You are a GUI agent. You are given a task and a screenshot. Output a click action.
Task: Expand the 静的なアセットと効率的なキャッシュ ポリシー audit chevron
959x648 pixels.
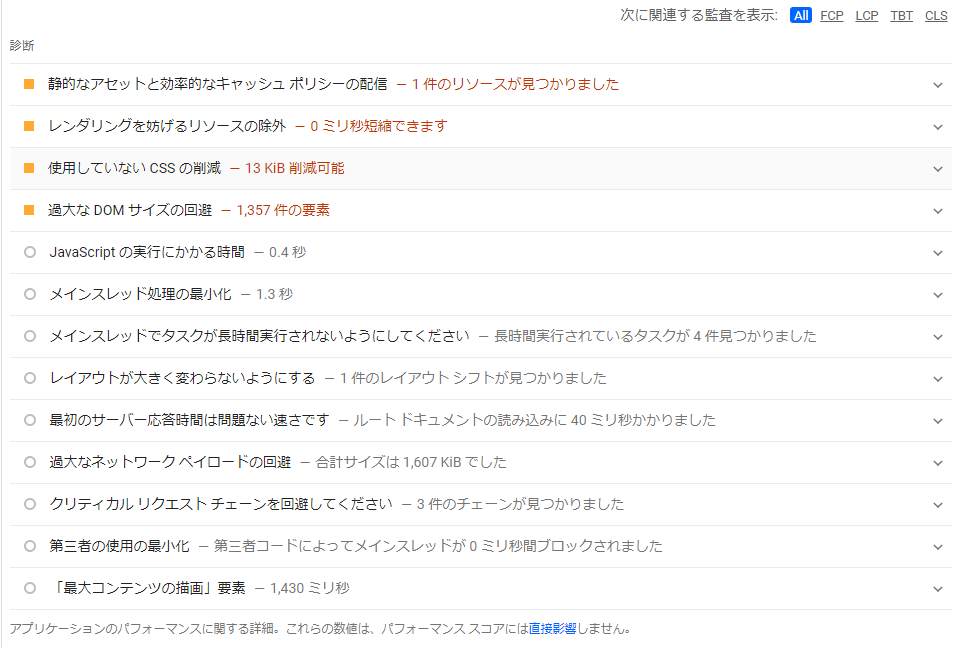click(938, 85)
